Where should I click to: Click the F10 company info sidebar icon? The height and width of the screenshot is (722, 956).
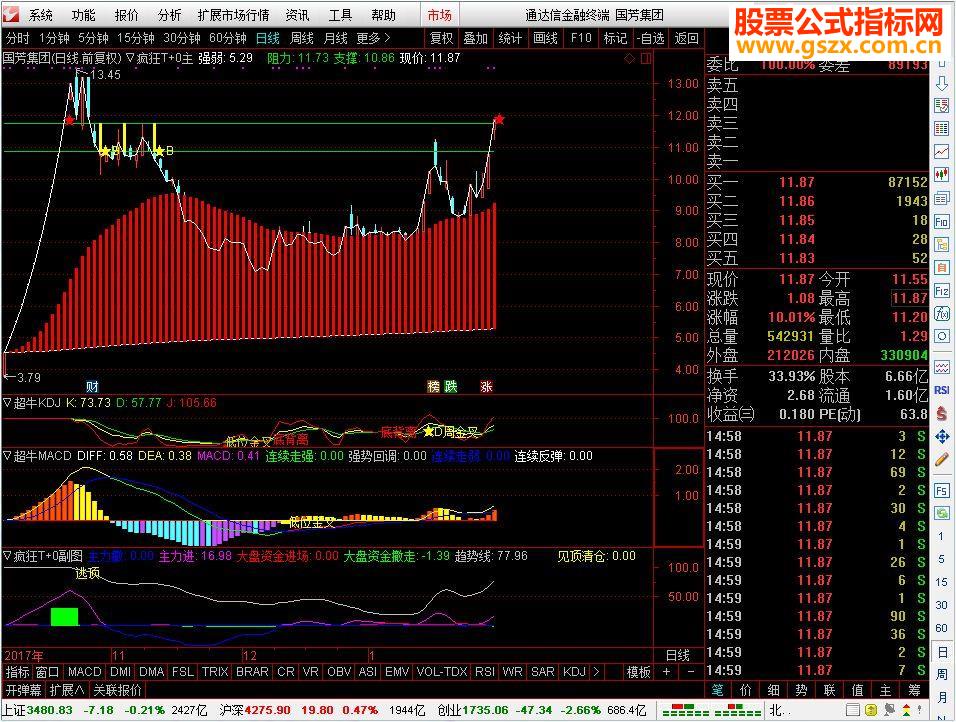tap(942, 221)
